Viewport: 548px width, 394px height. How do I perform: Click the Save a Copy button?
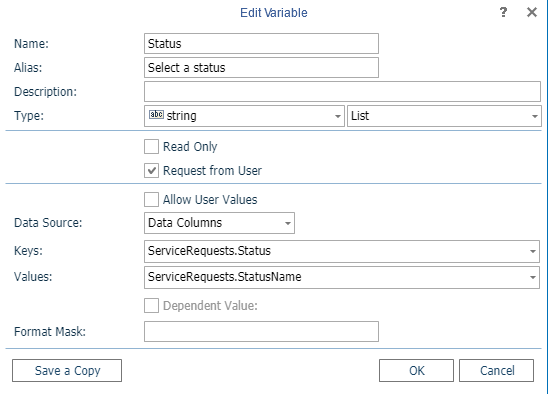click(x=67, y=371)
